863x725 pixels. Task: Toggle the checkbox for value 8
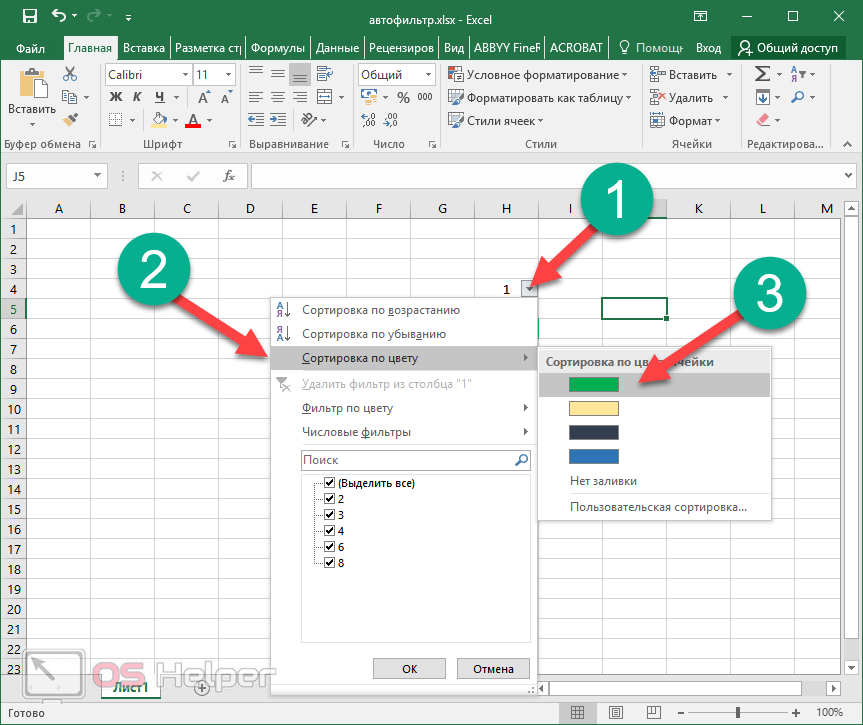[x=330, y=562]
